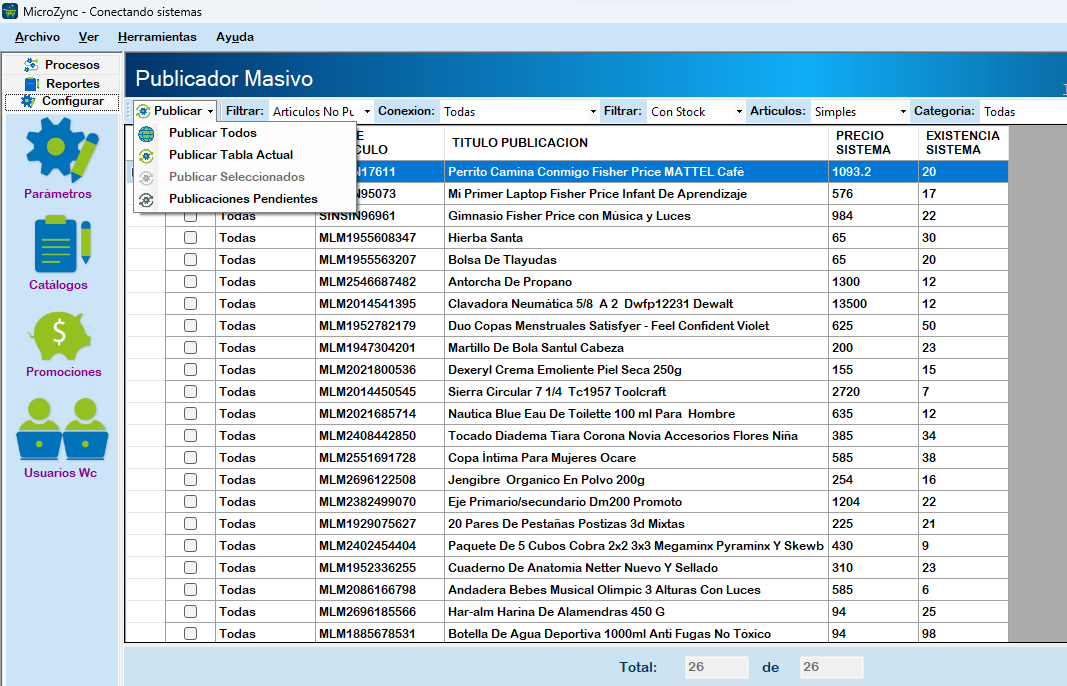Check the box for Hierba Santa row
This screenshot has height=686, width=1067.
[x=190, y=238]
